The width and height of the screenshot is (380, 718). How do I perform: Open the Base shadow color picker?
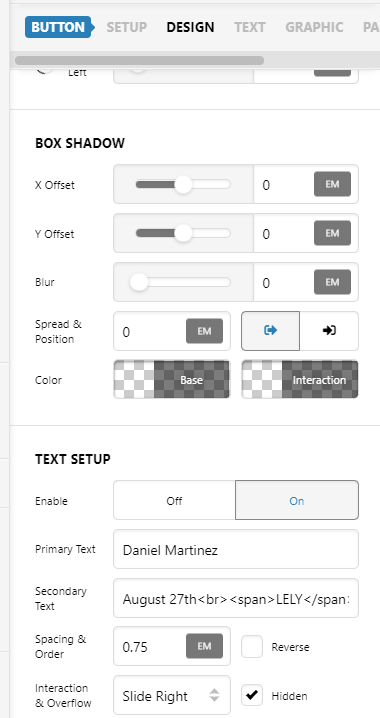pos(172,380)
